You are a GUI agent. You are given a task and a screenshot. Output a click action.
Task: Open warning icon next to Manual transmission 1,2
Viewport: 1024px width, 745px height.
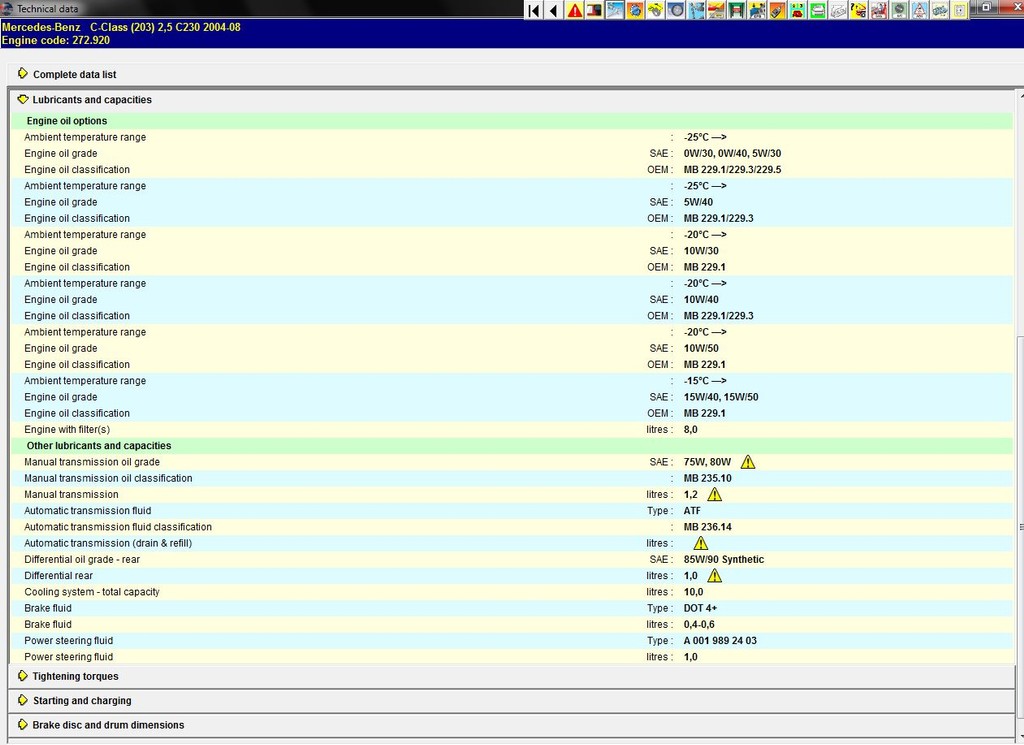tap(714, 494)
